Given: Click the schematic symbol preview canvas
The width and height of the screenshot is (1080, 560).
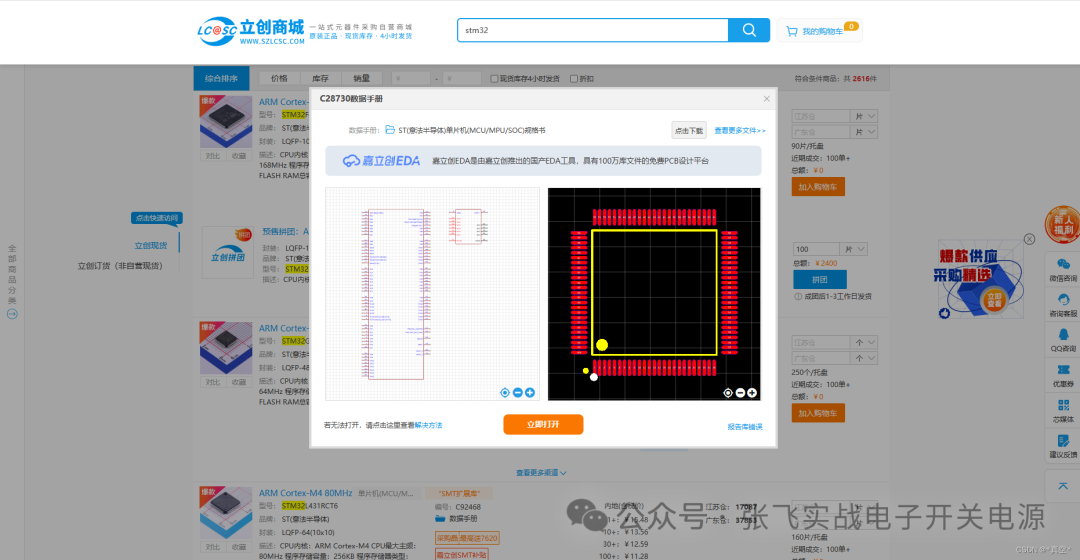Looking at the screenshot, I should point(433,294).
